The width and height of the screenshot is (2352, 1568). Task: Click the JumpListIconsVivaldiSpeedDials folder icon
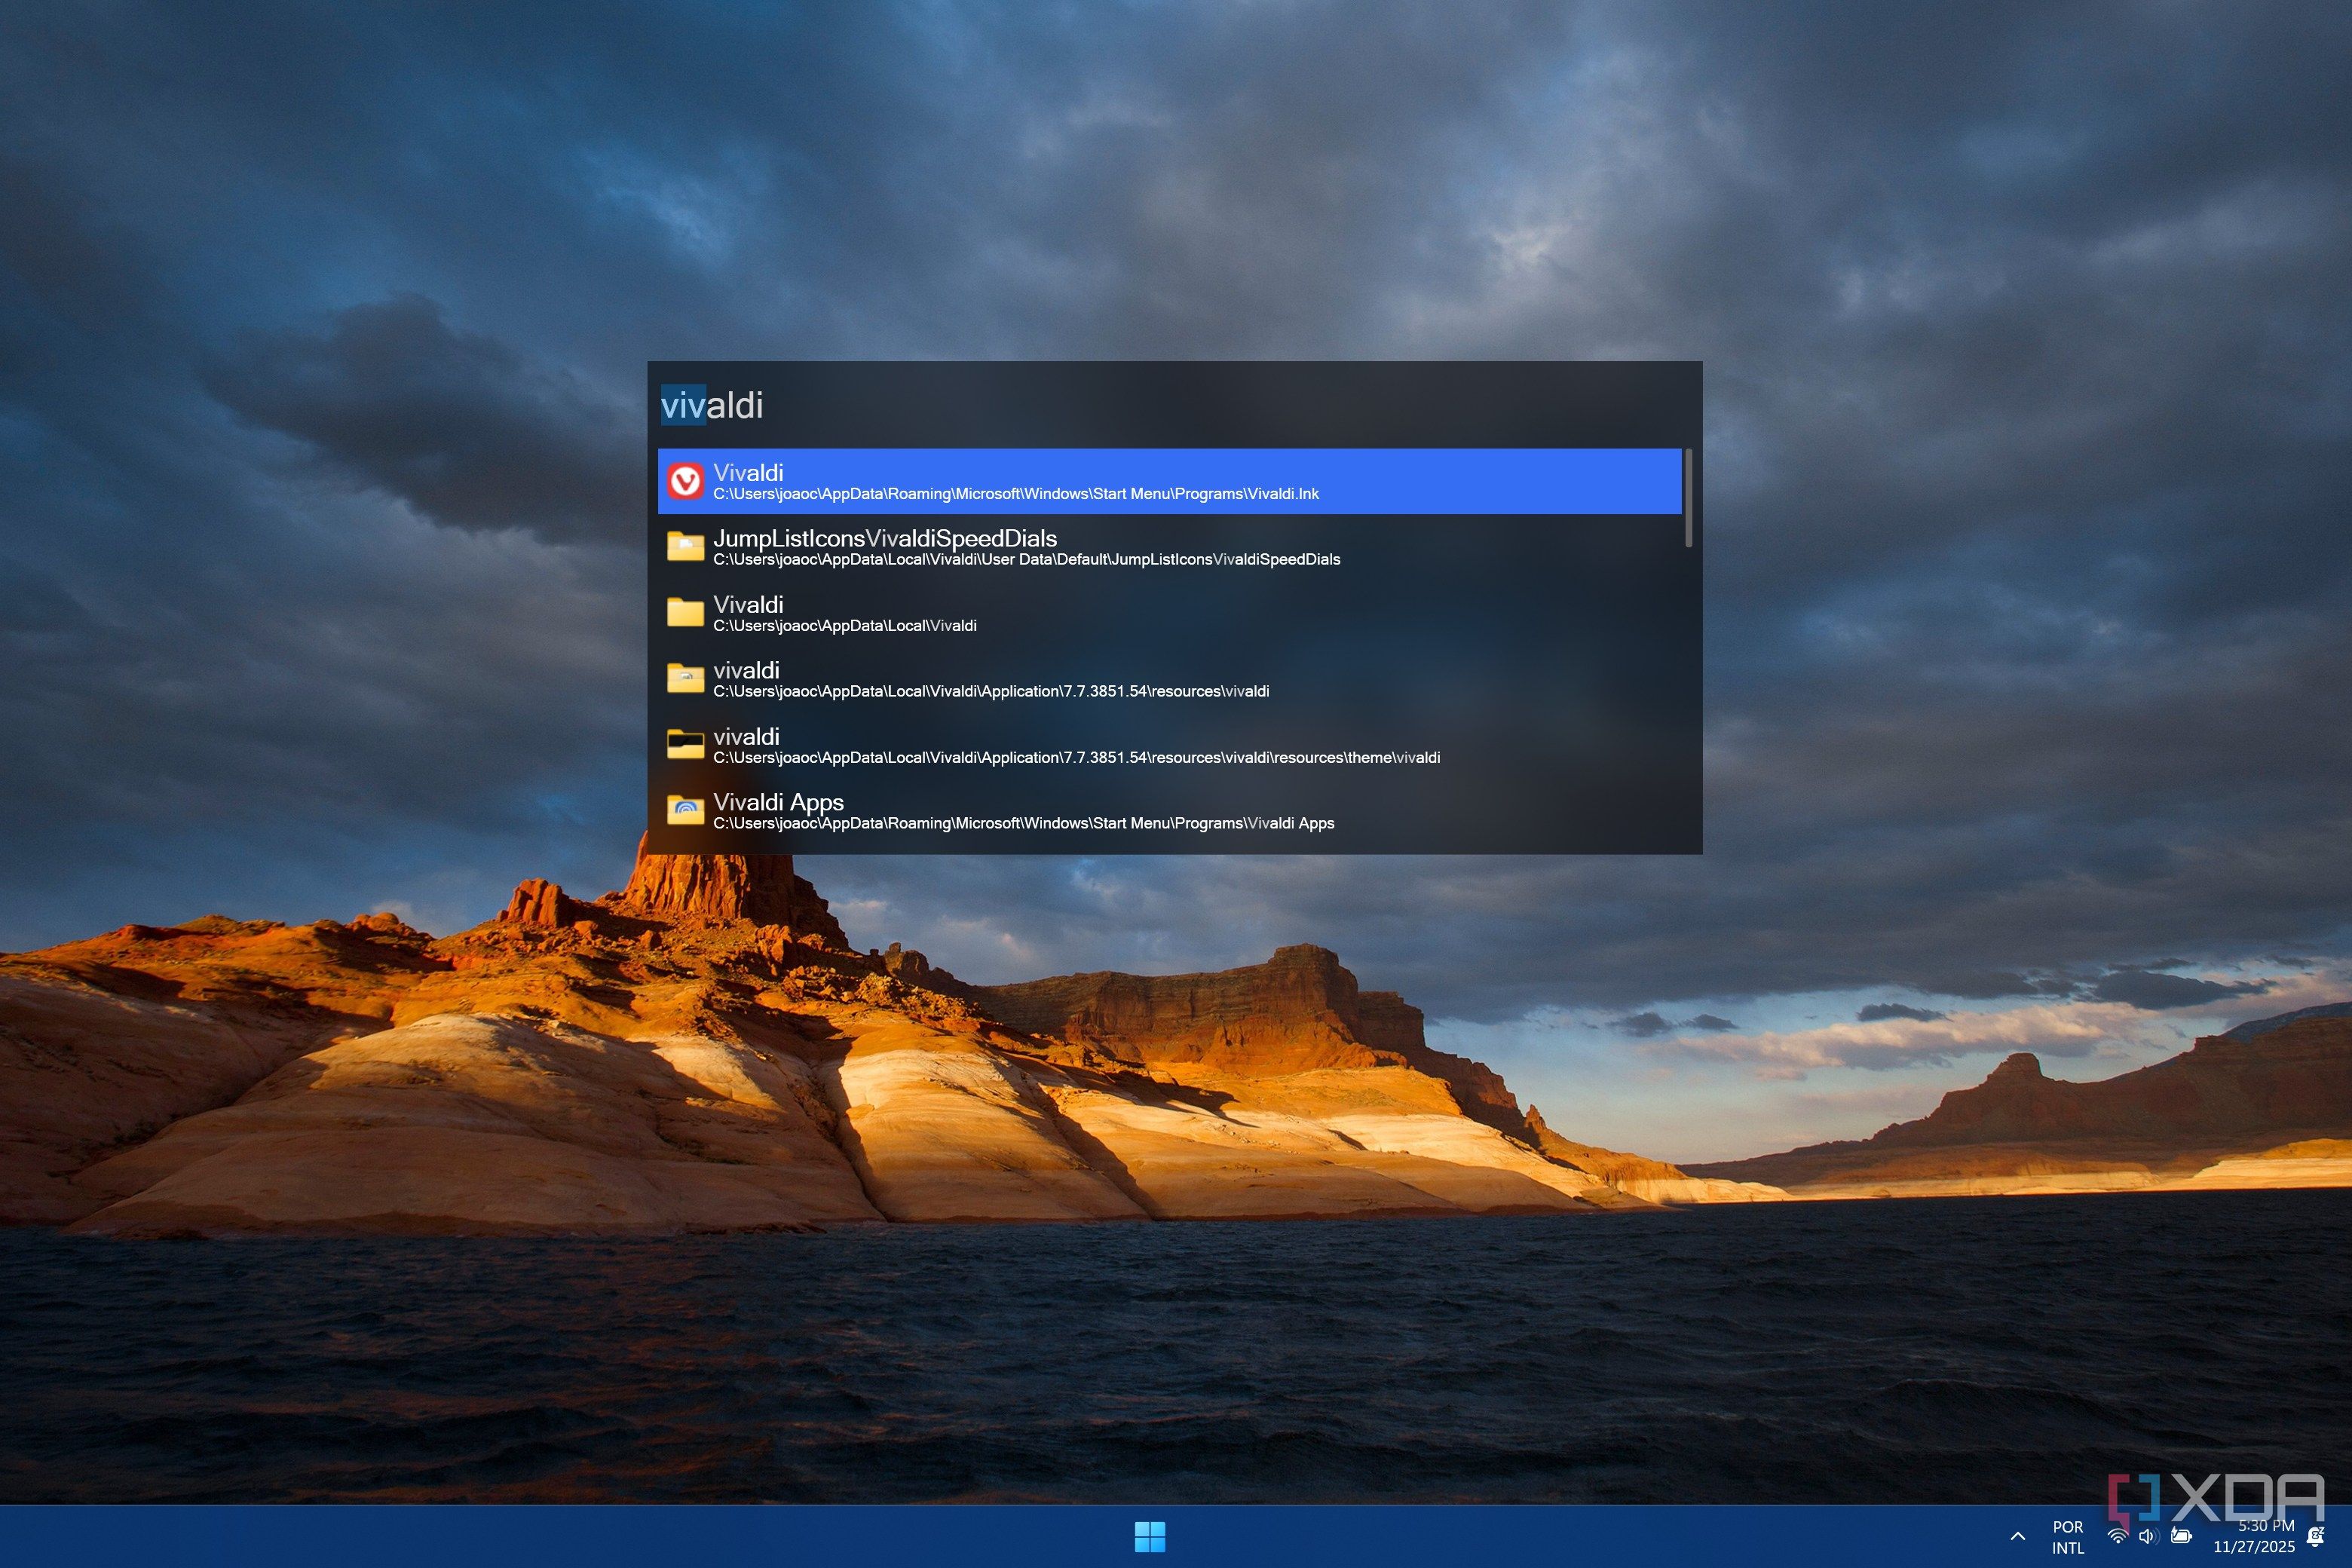coord(685,546)
